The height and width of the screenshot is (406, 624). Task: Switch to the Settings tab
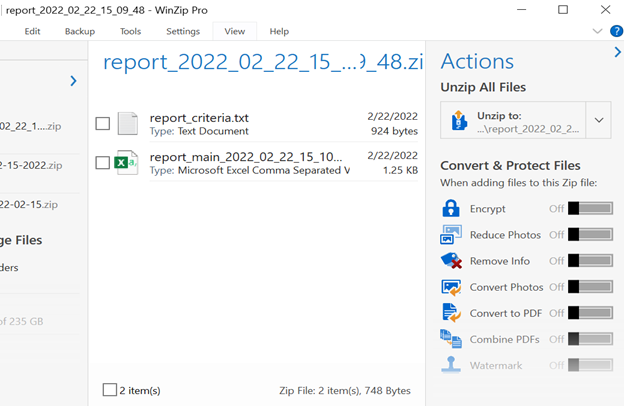tap(183, 31)
